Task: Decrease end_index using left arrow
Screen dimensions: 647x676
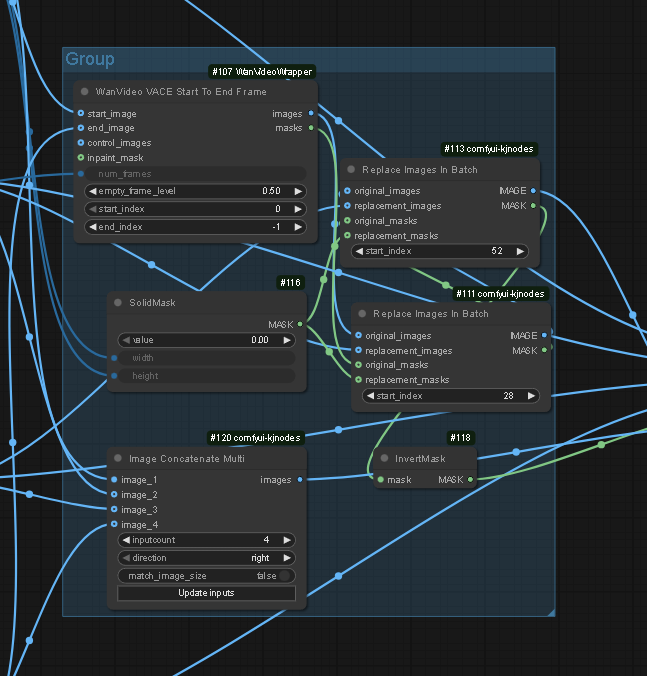Action: (93, 227)
